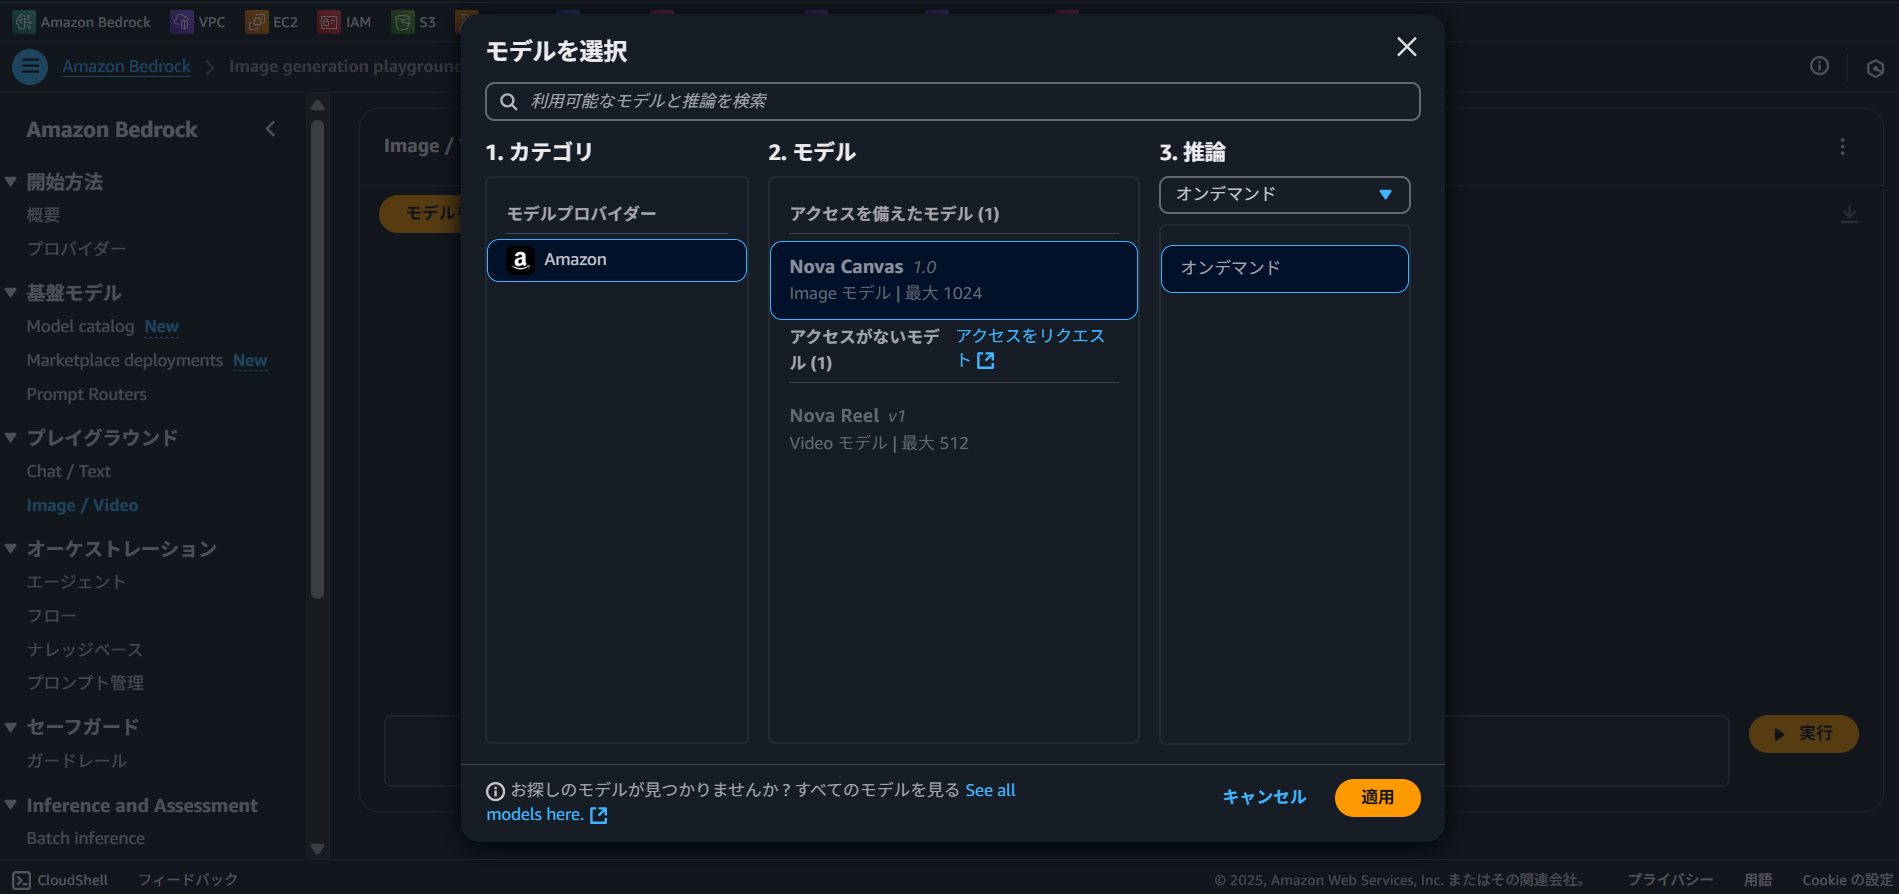Click the sidebar scrollbar up arrow
1899x894 pixels.
[x=317, y=105]
